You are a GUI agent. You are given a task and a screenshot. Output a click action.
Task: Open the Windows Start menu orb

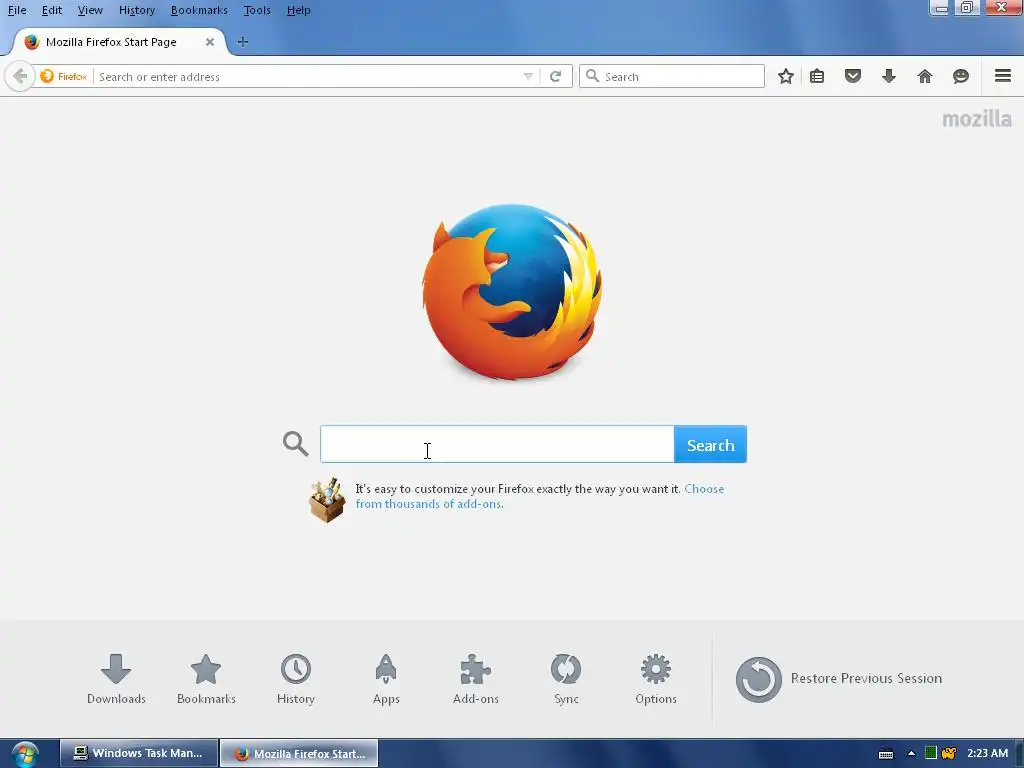point(25,754)
